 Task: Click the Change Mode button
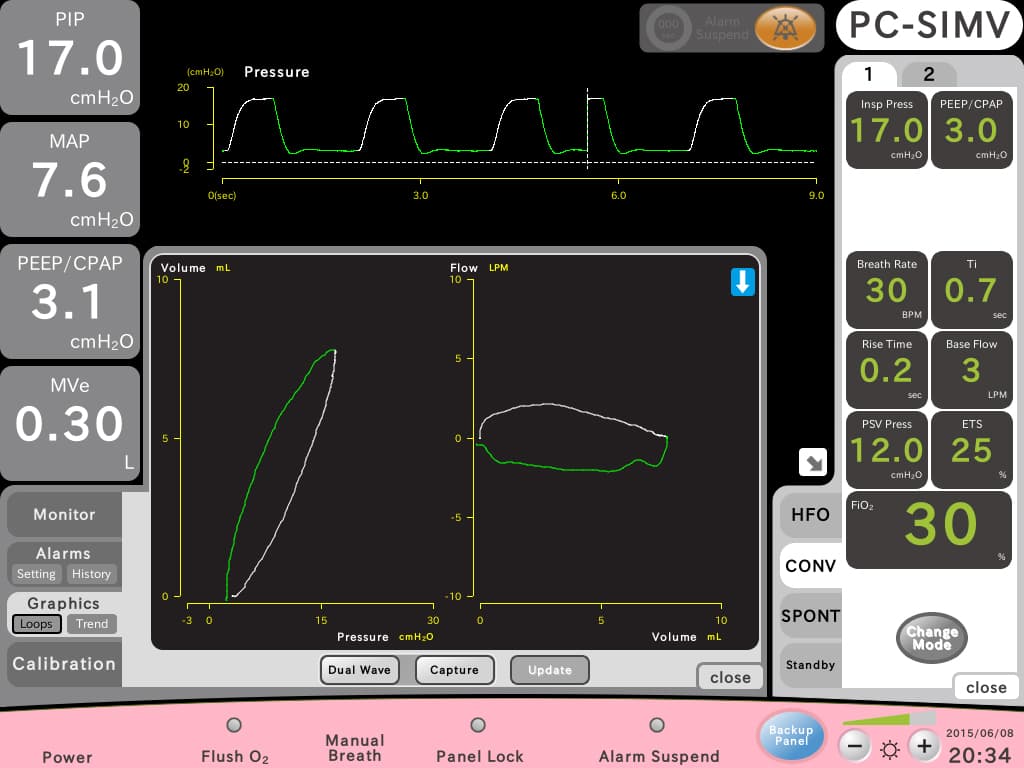[932, 638]
